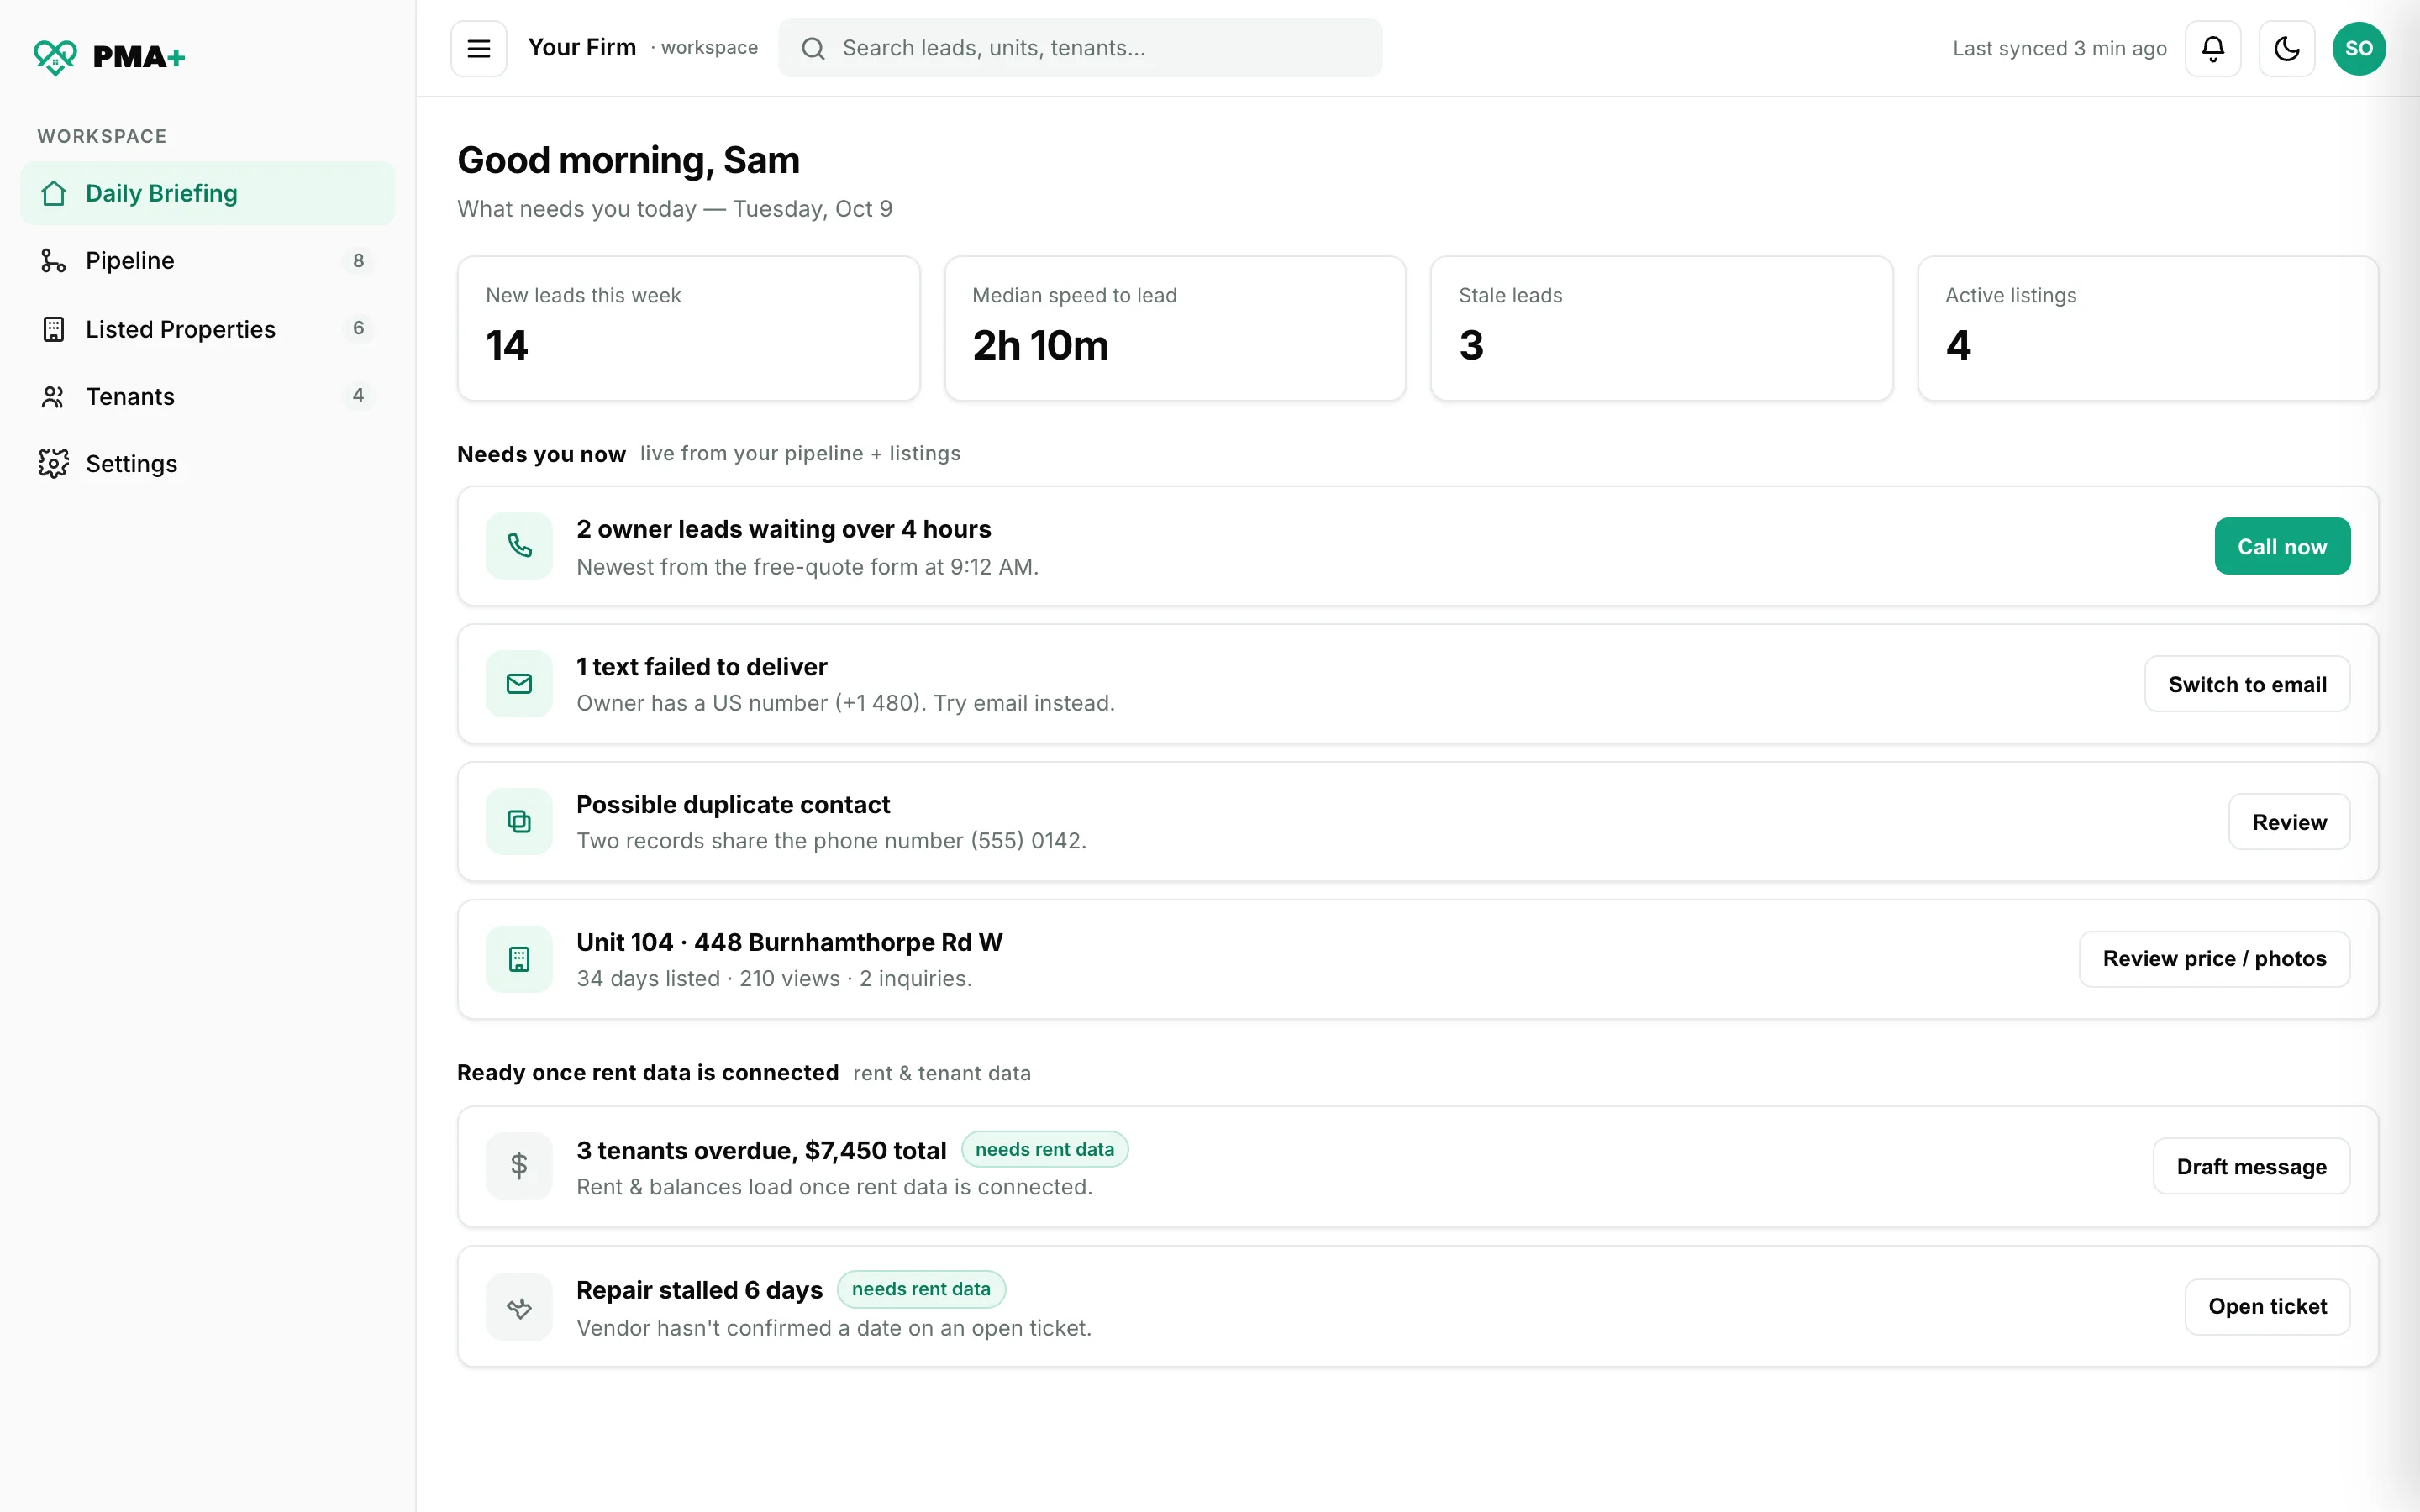The image size is (2420, 1512).
Task: Click the Last synced 3 min ago text
Action: [x=2059, y=48]
